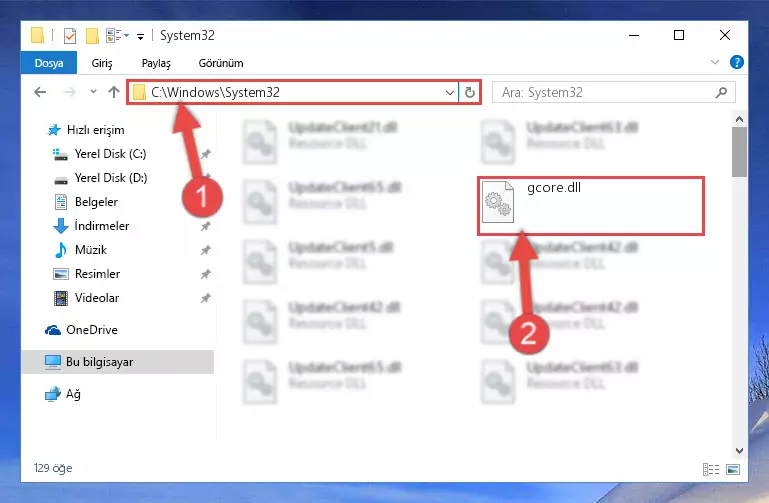Open İndirmeler in the sidebar
Screen dimensions: 769x503
pos(91,226)
